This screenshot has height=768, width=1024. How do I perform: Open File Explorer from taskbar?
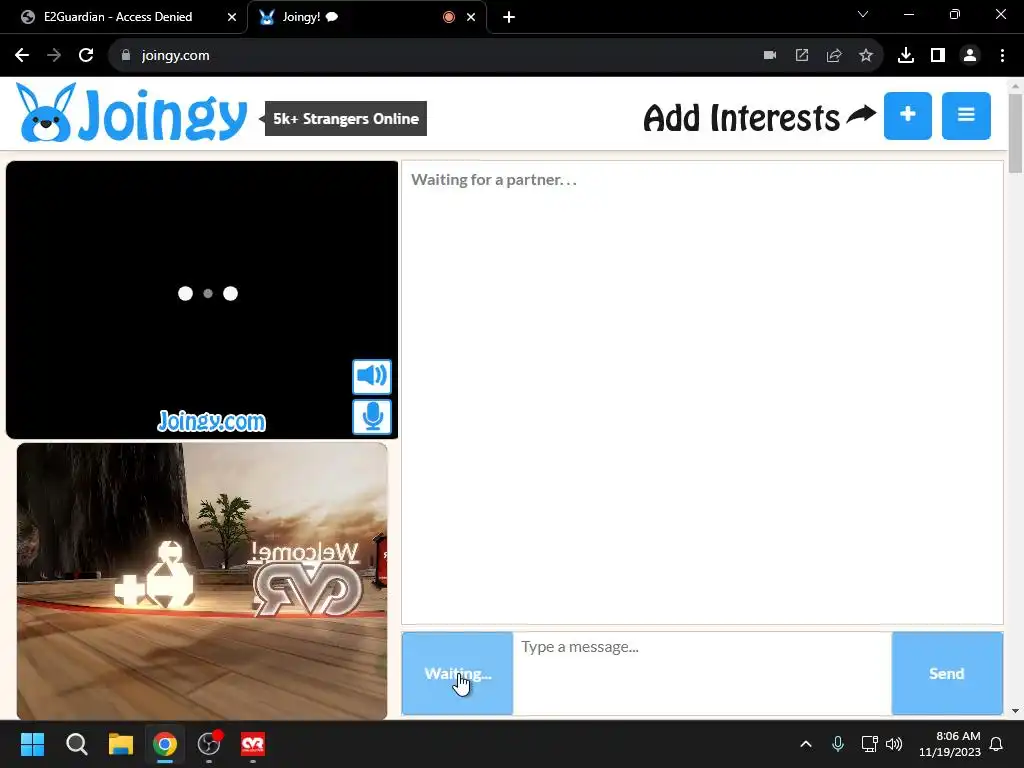click(x=121, y=744)
